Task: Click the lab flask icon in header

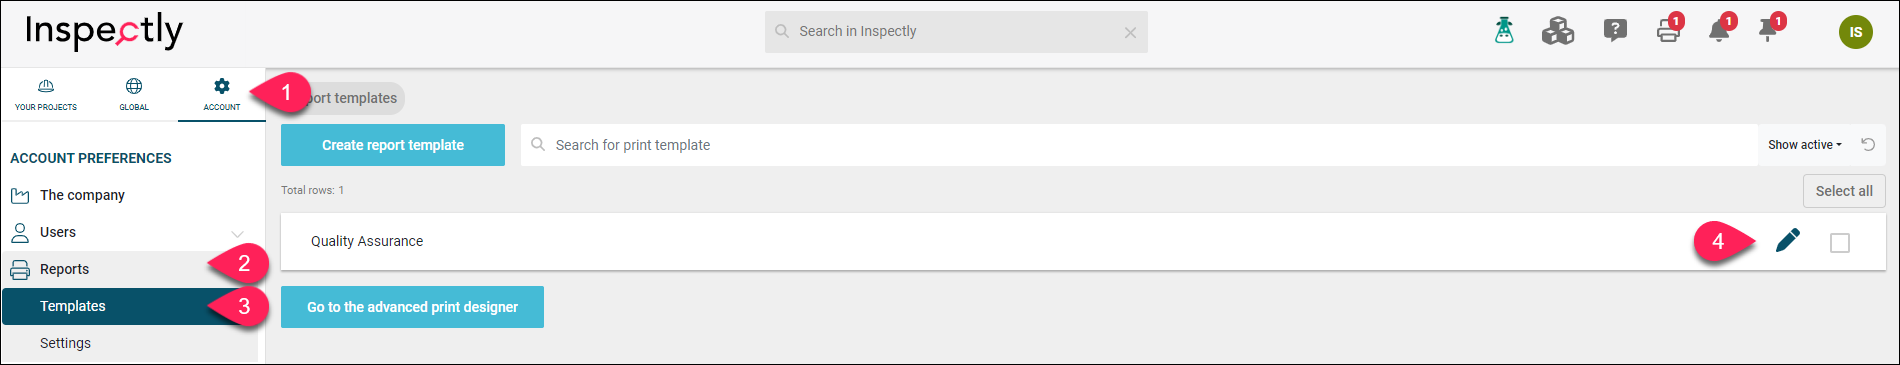Action: [1504, 31]
